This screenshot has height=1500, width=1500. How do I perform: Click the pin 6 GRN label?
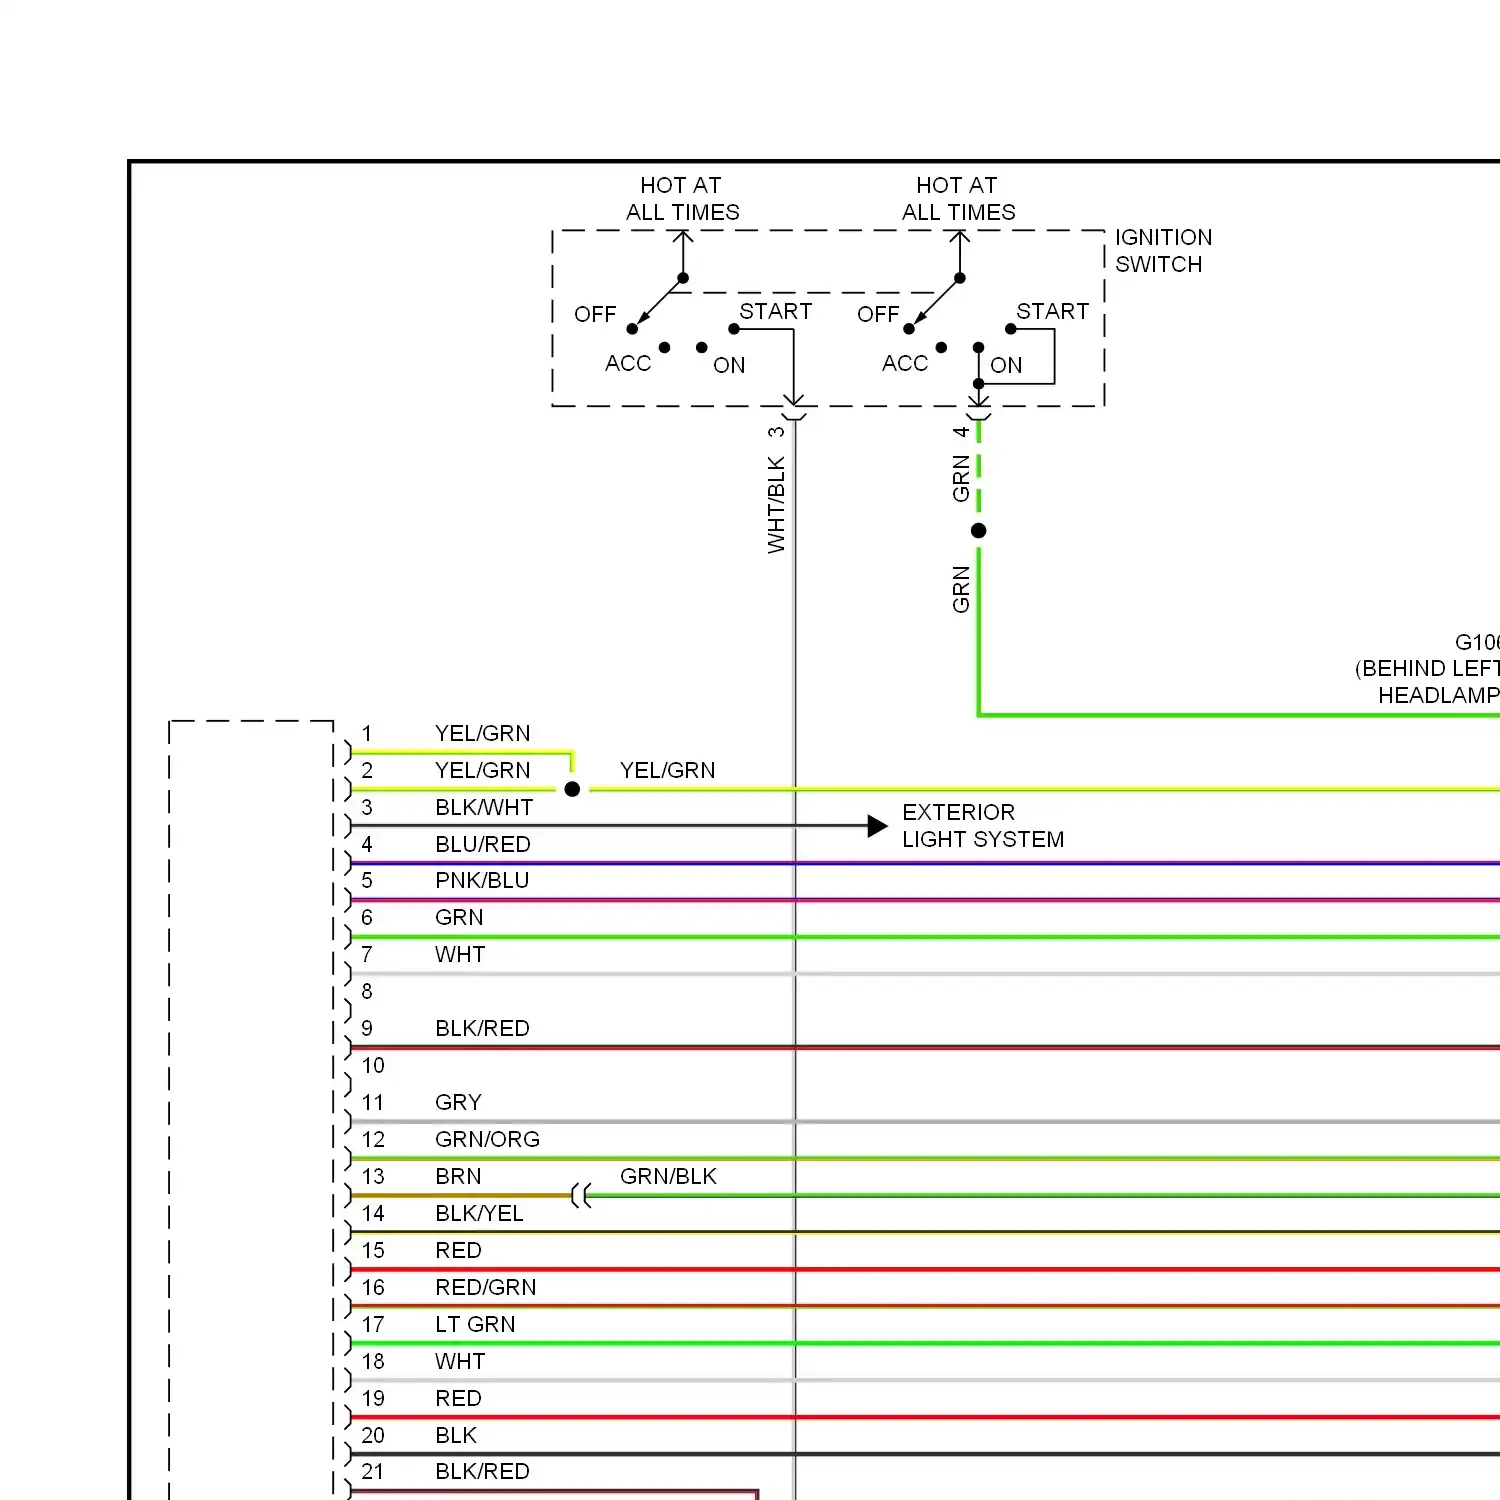point(459,917)
